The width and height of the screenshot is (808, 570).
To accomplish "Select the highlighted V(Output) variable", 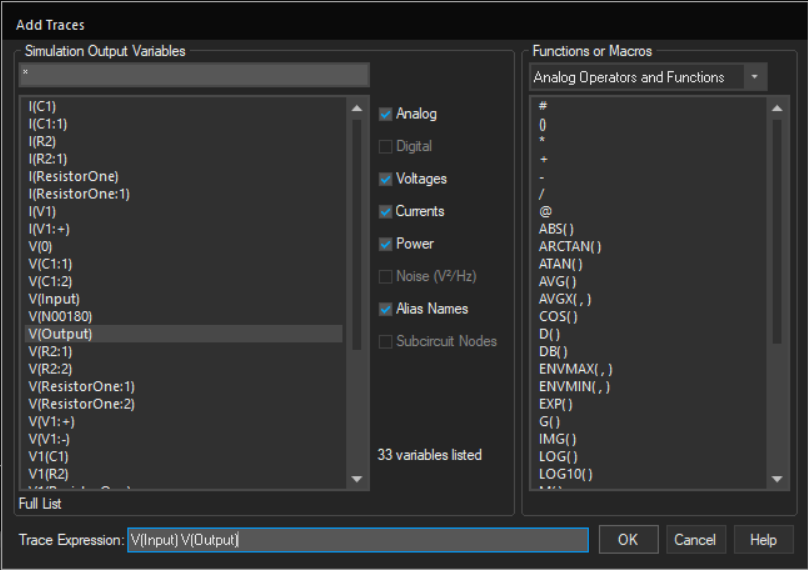I will [x=183, y=334].
